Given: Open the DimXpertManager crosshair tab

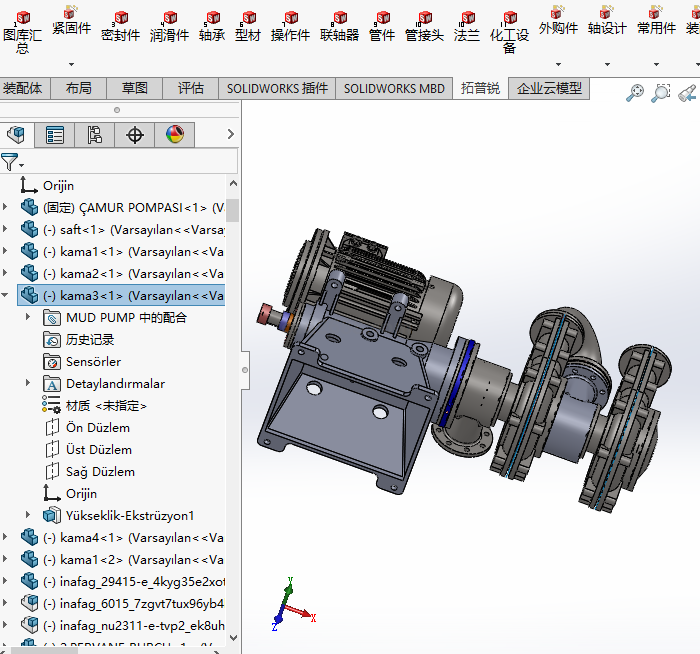Looking at the screenshot, I should click(x=135, y=134).
